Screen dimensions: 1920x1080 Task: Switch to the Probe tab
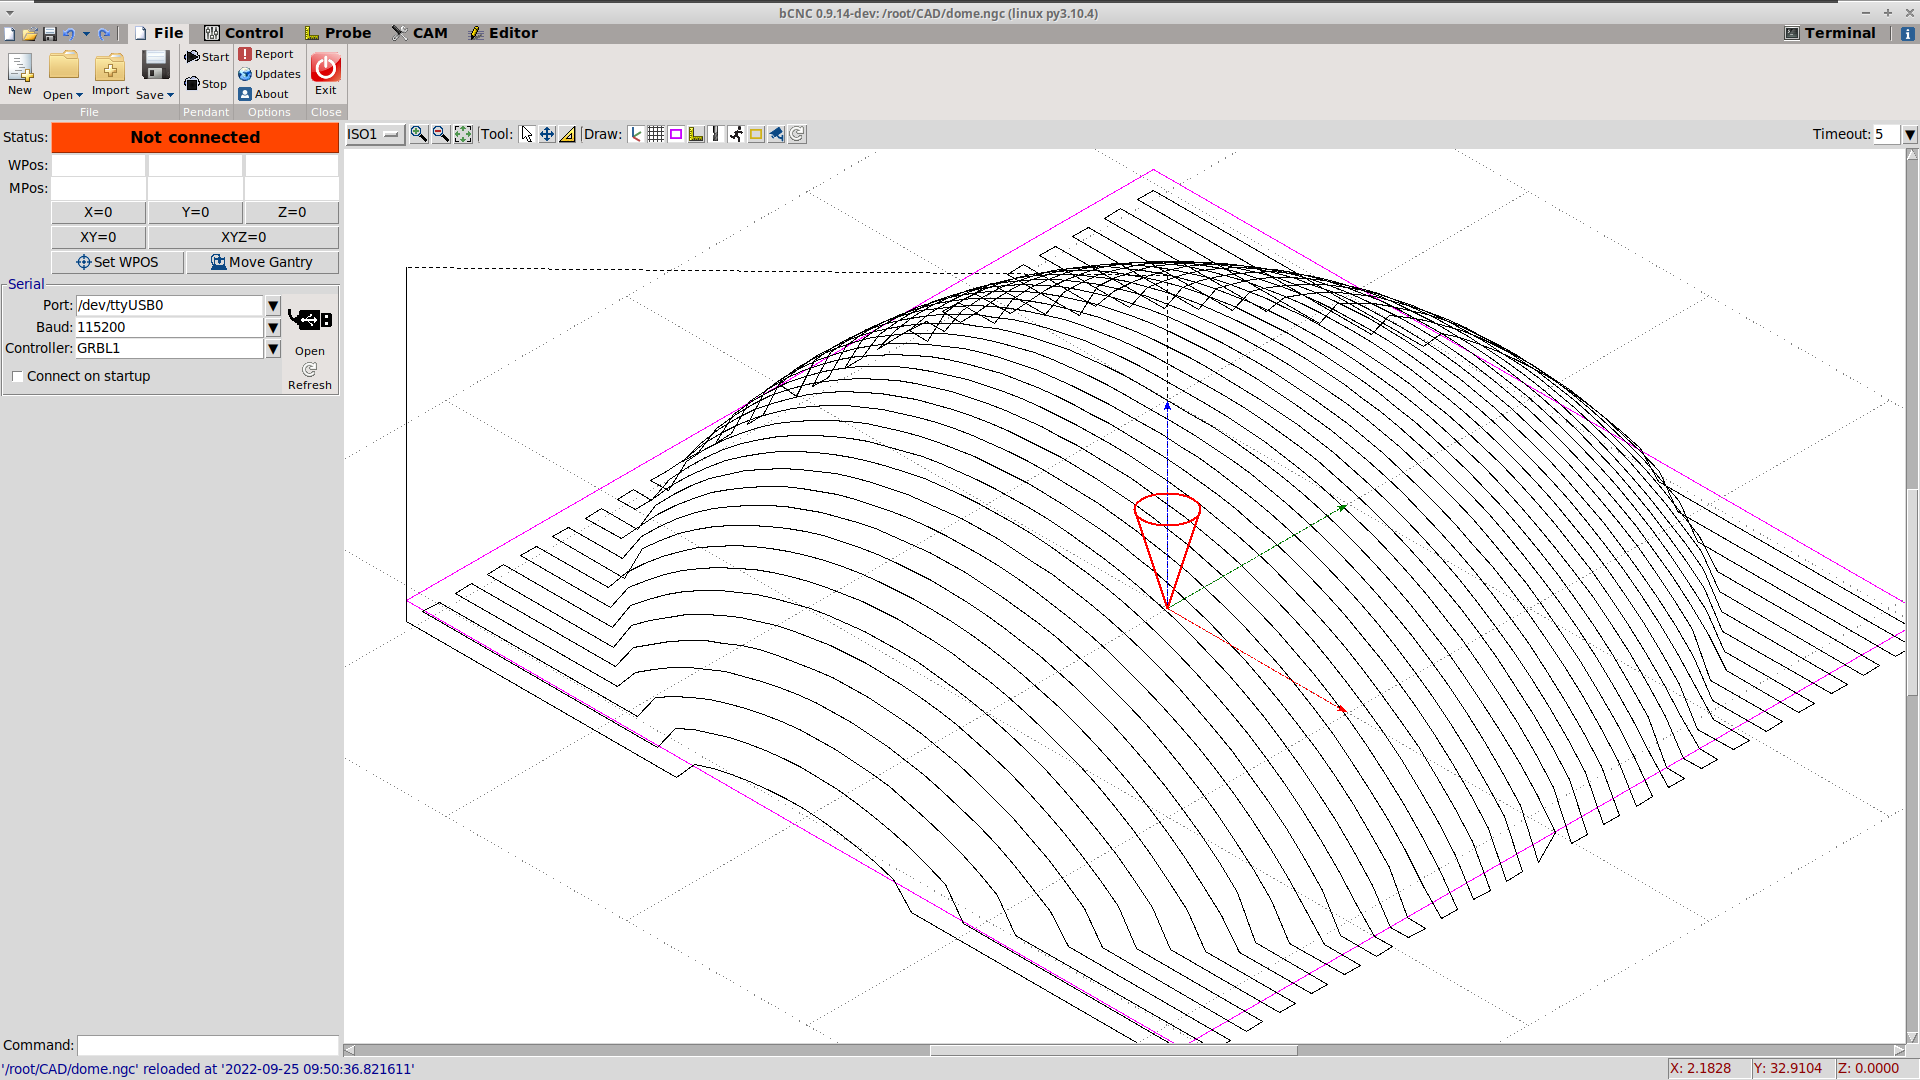[338, 33]
